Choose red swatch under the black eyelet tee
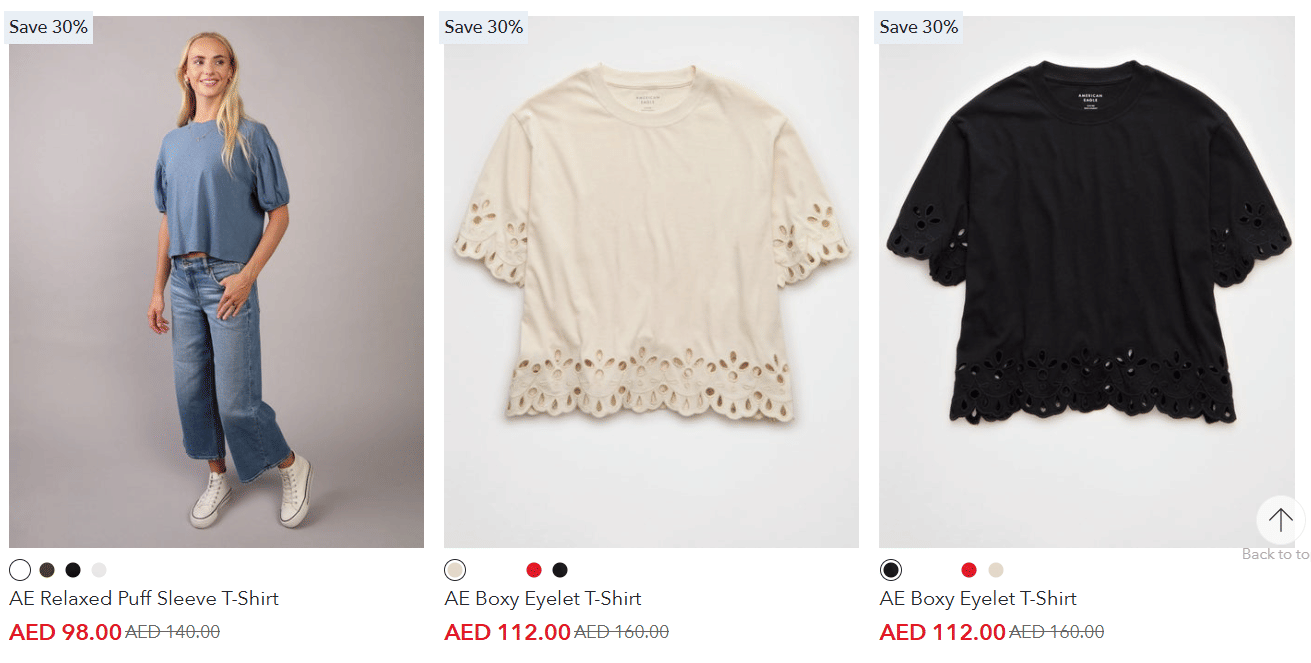The image size is (1311, 663). coord(969,570)
